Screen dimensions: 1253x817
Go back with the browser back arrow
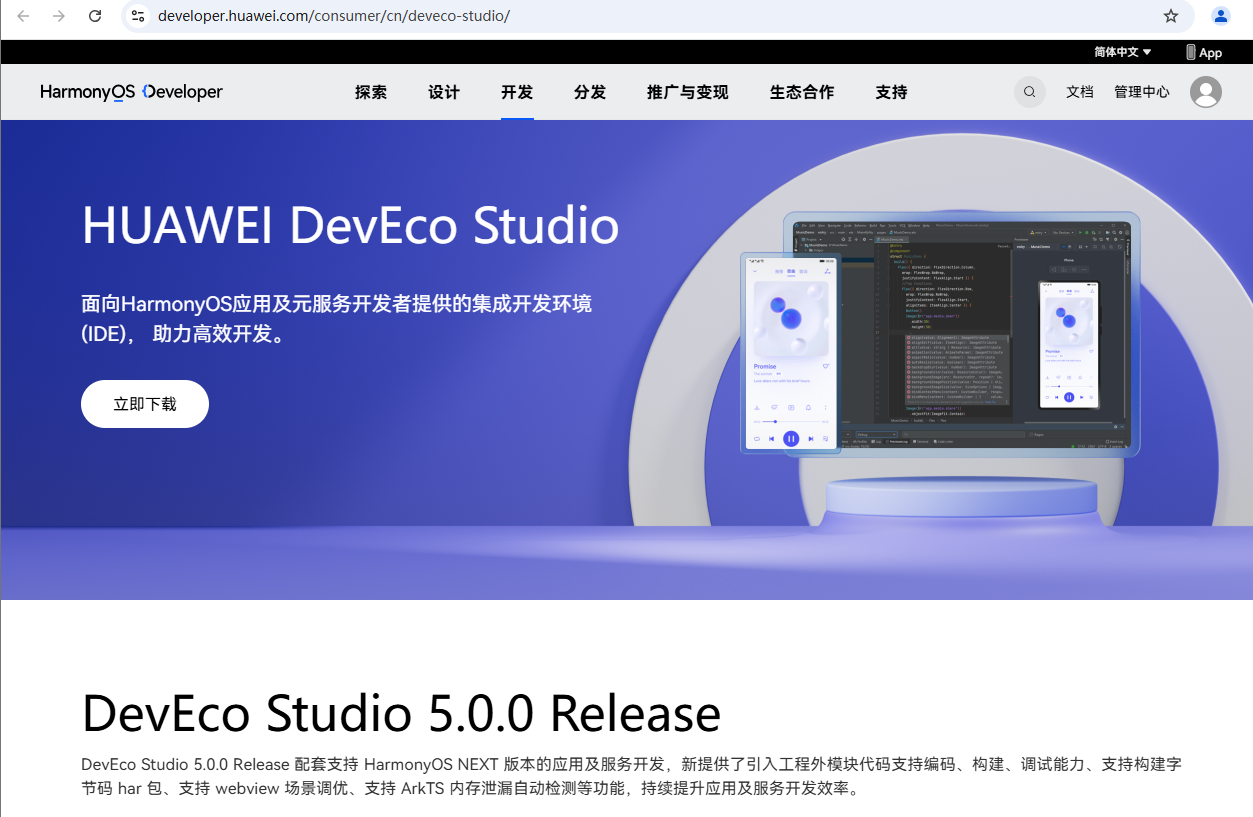(23, 16)
